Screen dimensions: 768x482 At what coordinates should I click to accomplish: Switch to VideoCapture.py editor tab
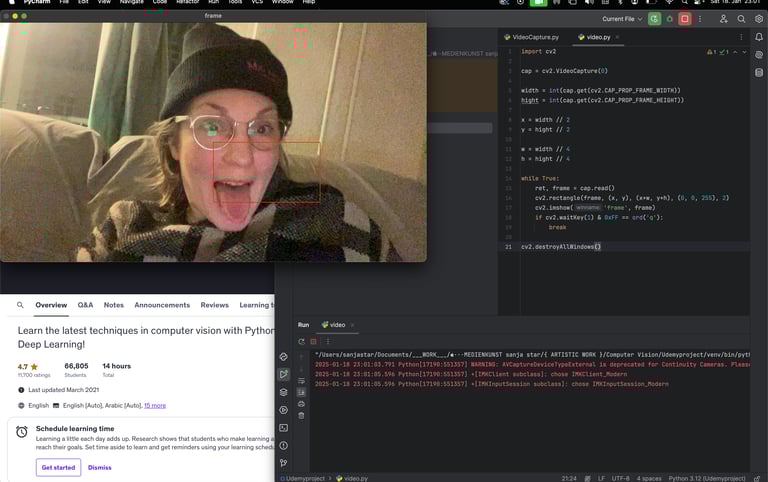[x=531, y=37]
